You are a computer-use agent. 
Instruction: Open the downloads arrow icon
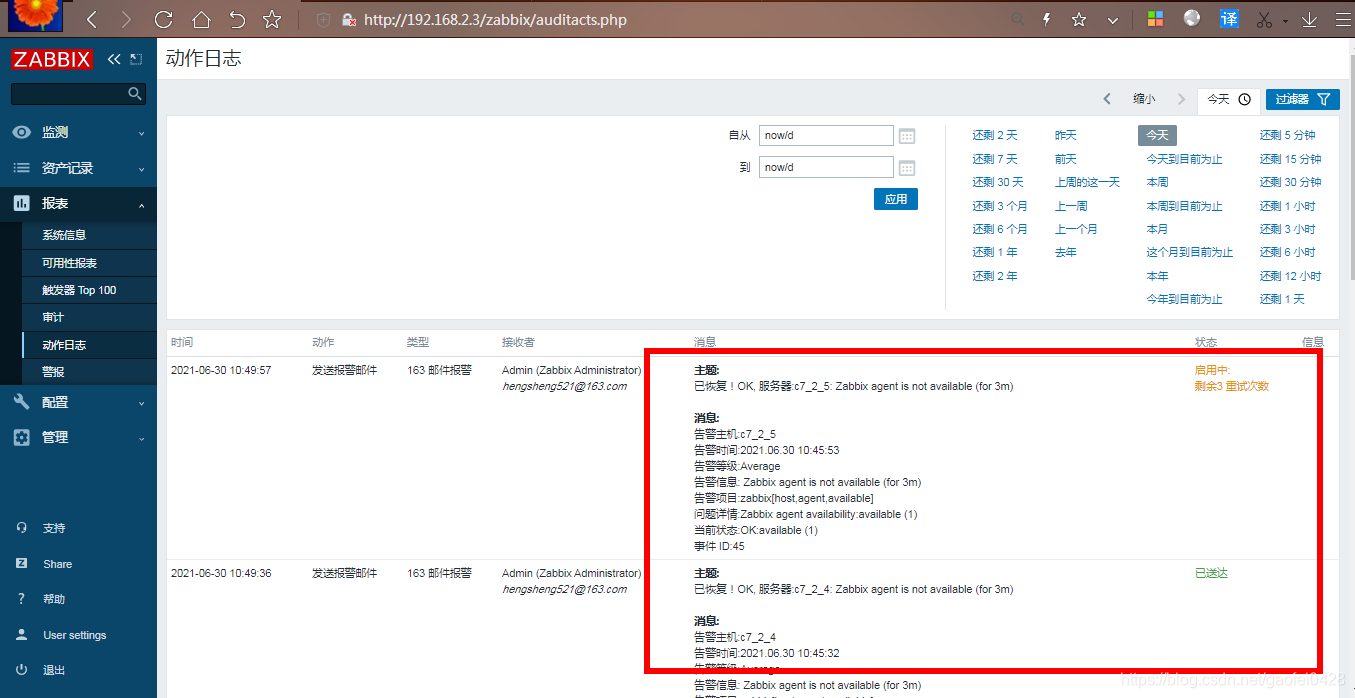[x=1309, y=19]
